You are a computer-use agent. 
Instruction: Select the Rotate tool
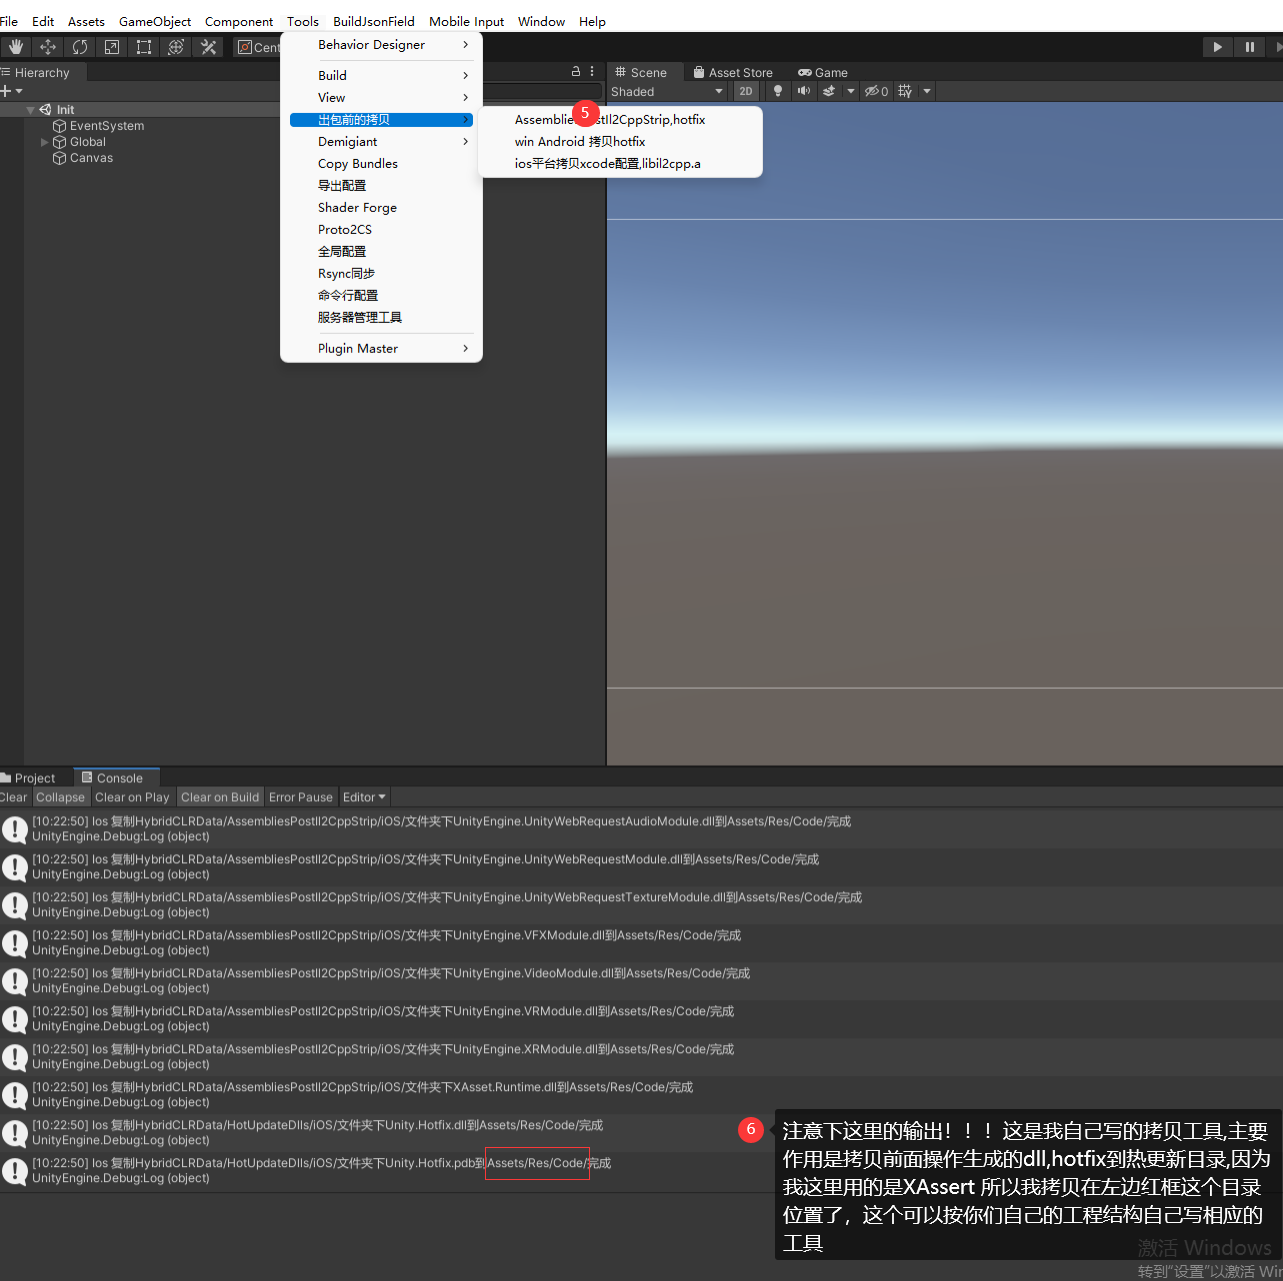point(80,47)
